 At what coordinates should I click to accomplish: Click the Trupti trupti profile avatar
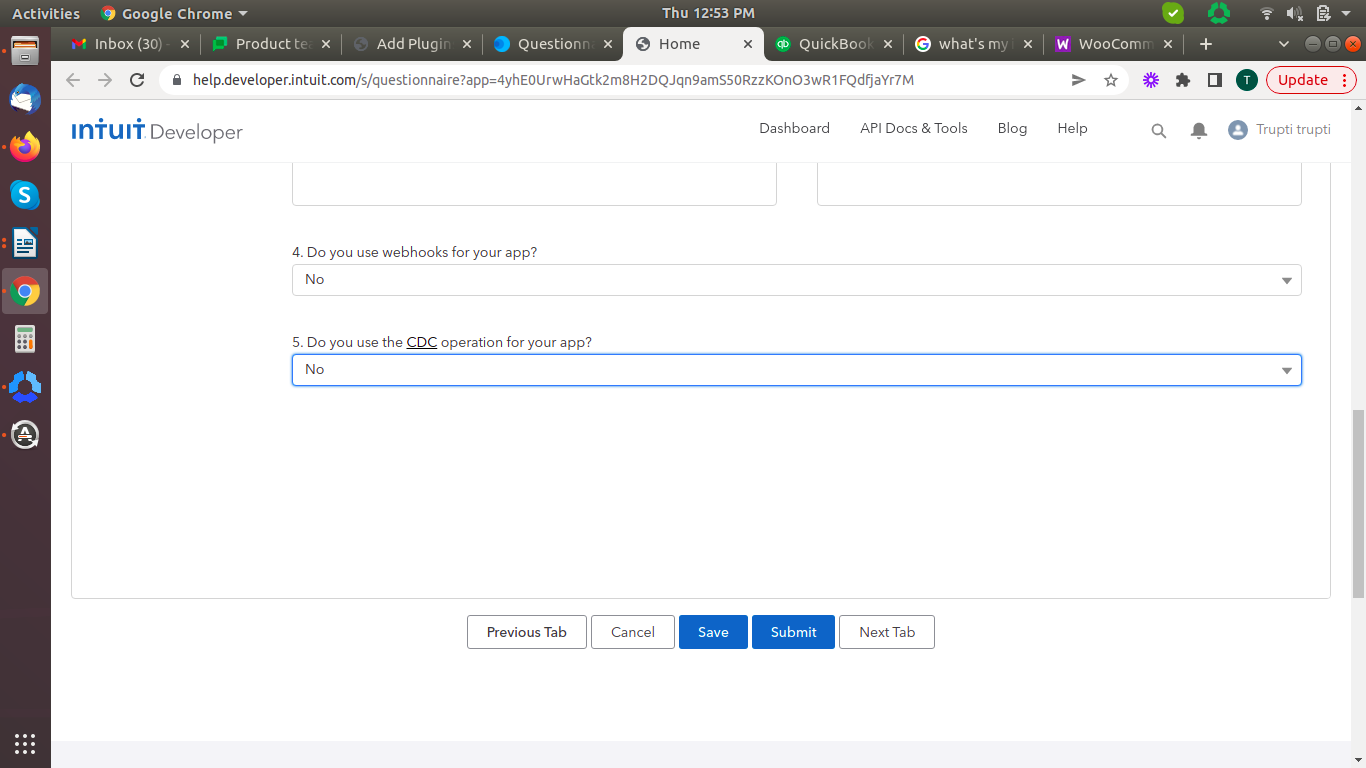point(1238,130)
